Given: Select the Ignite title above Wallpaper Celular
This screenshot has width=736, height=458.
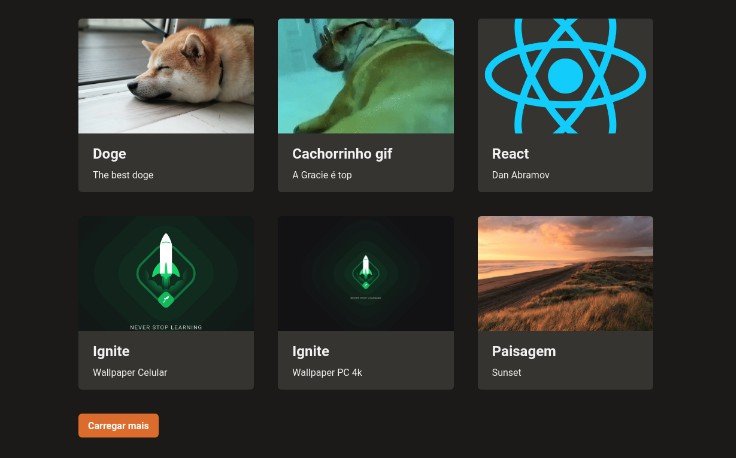Looking at the screenshot, I should pos(111,351).
